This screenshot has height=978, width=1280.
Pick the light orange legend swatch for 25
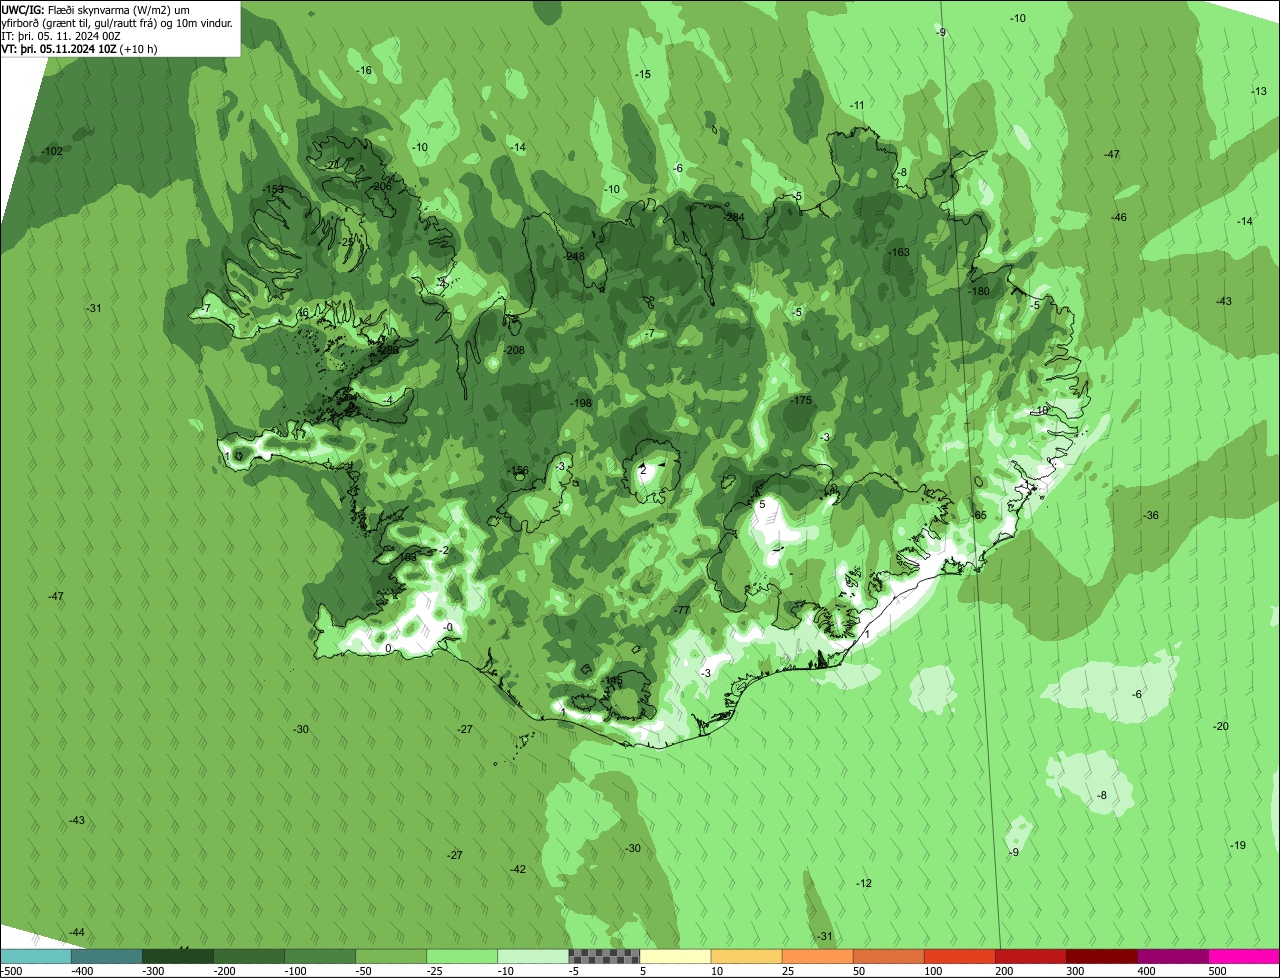pyautogui.click(x=816, y=956)
